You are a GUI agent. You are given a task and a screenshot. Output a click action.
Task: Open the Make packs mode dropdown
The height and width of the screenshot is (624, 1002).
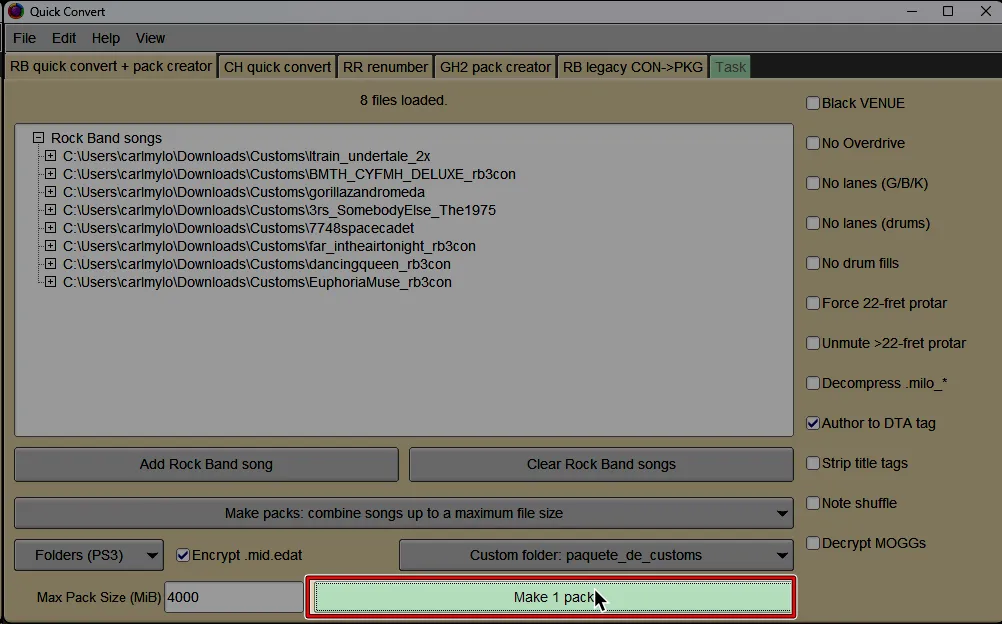point(404,513)
